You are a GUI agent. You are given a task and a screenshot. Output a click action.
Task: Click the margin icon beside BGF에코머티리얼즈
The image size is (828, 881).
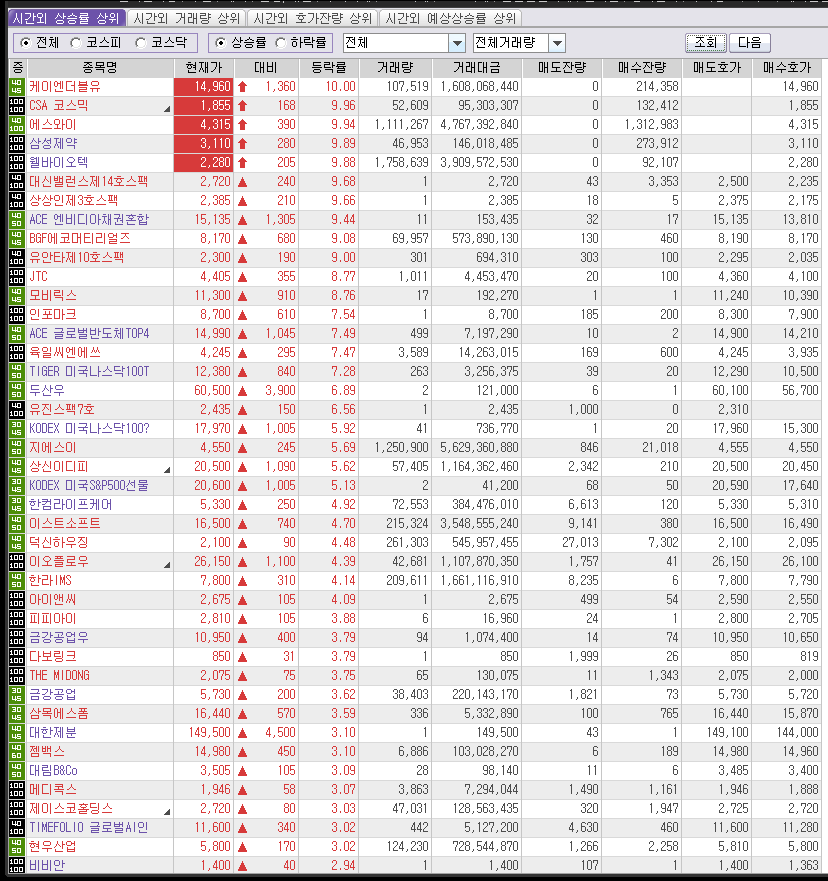coord(16,239)
